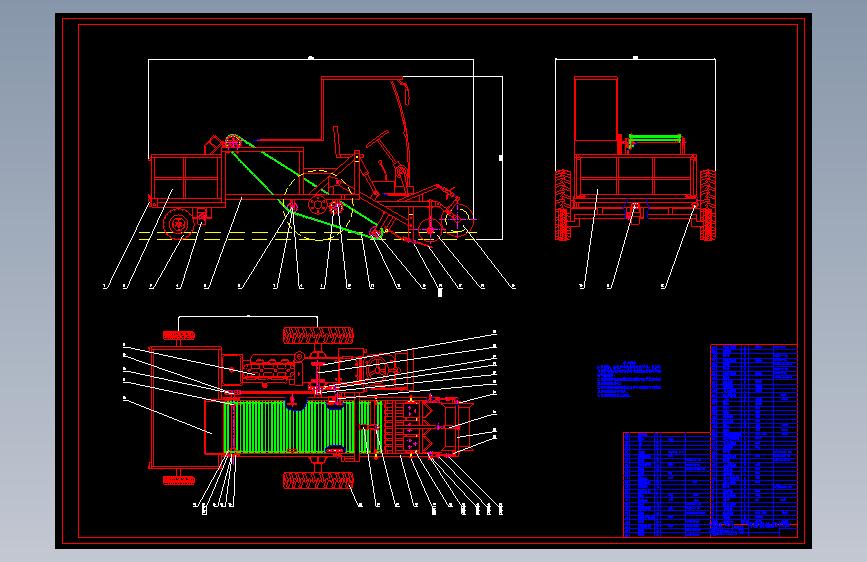The height and width of the screenshot is (562, 867).
Task: Select the blue technical notes text block
Action: [629, 379]
